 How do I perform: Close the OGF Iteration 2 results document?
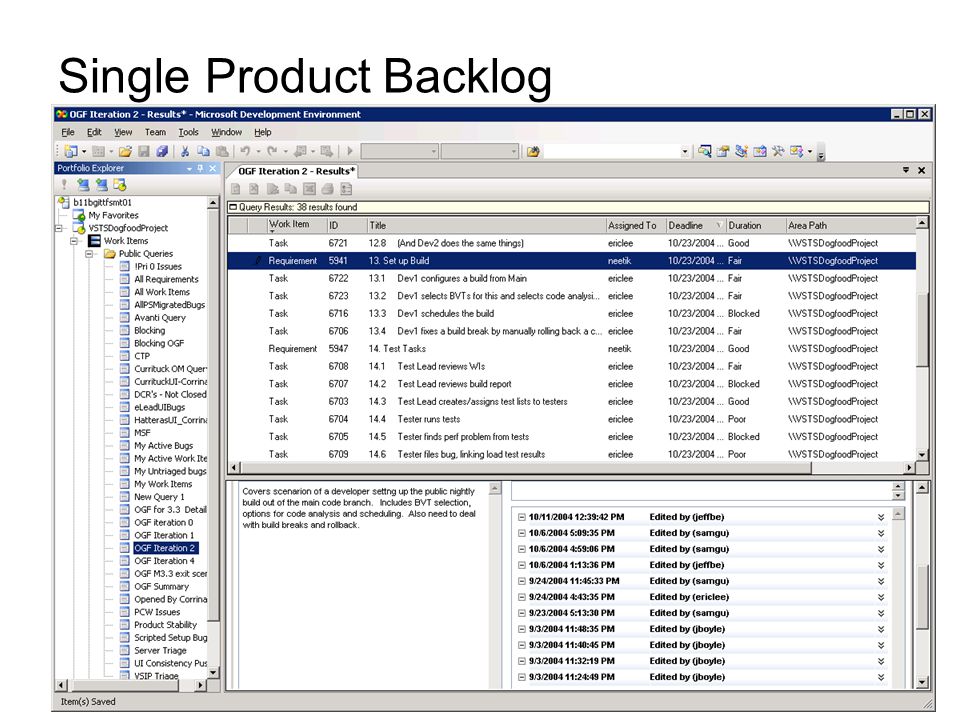tap(921, 170)
